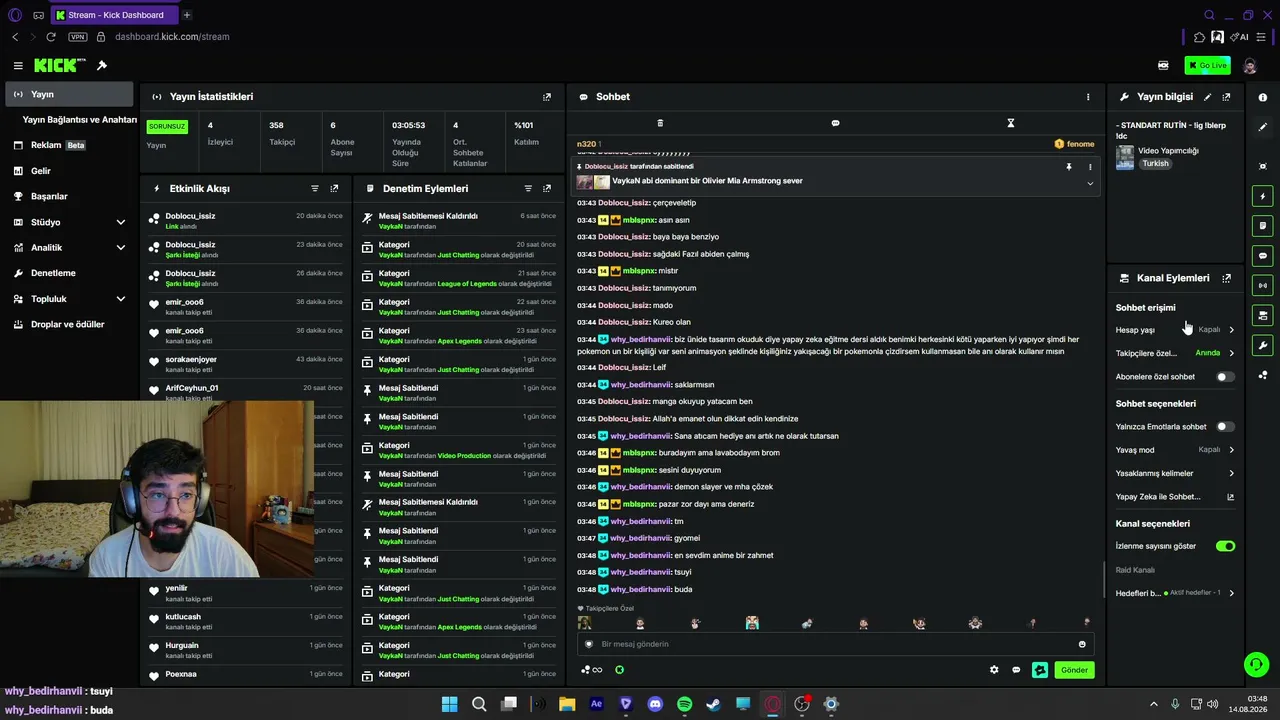This screenshot has width=1280, height=720.
Task: Click the Kick logo
Action: pyautogui.click(x=59, y=66)
